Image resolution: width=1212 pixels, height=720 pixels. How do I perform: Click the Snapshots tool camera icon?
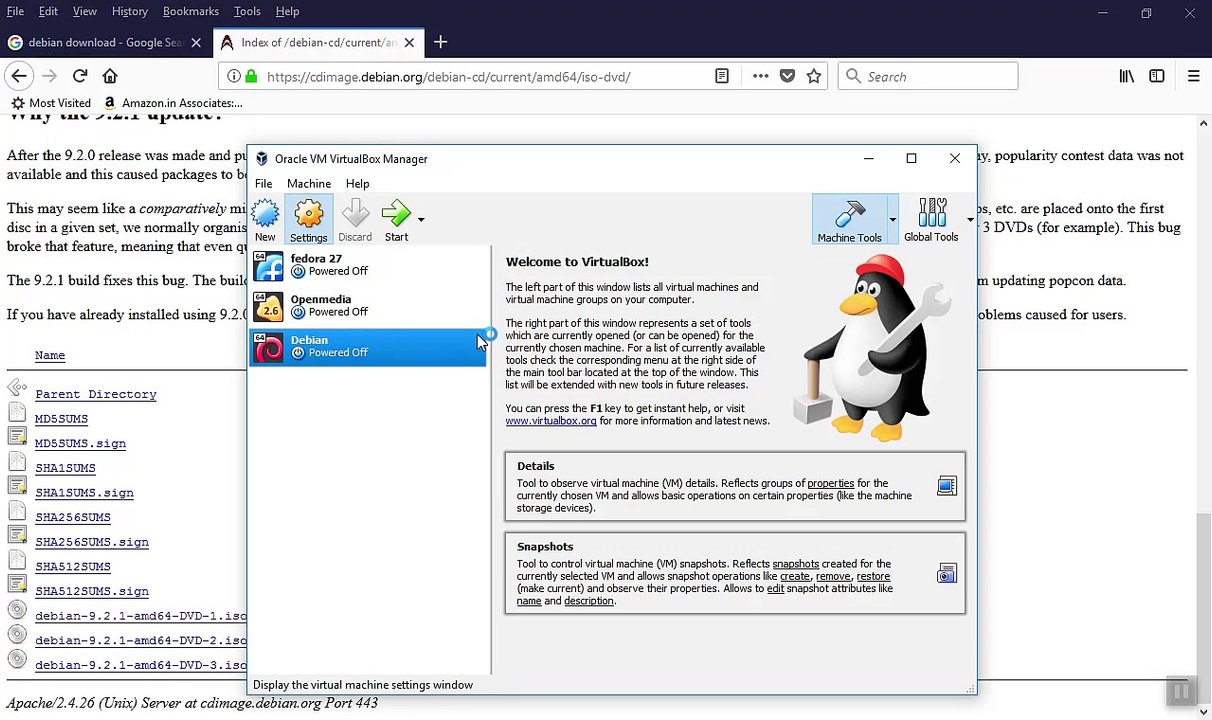(946, 574)
